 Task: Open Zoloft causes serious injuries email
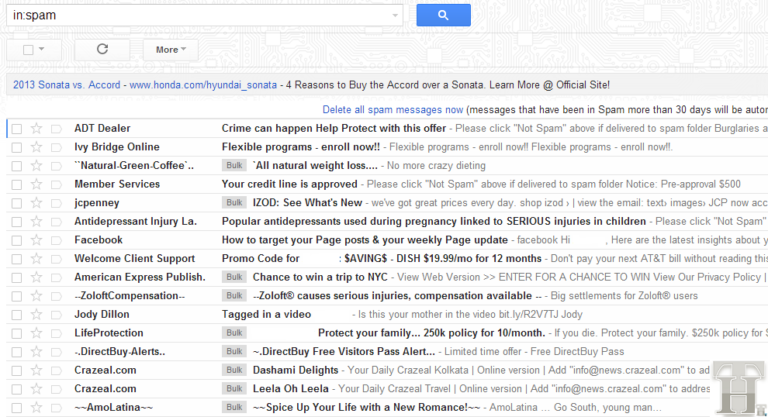click(397, 296)
